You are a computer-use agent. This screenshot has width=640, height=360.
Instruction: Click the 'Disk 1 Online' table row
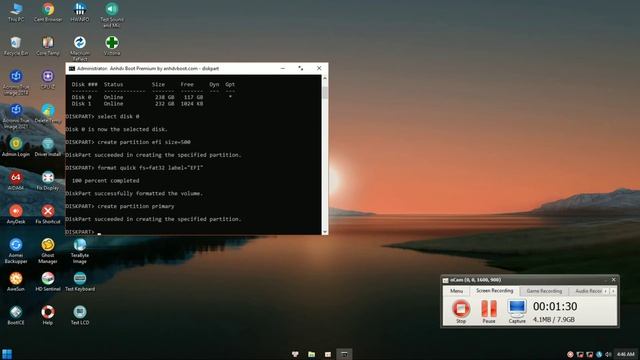(x=137, y=104)
